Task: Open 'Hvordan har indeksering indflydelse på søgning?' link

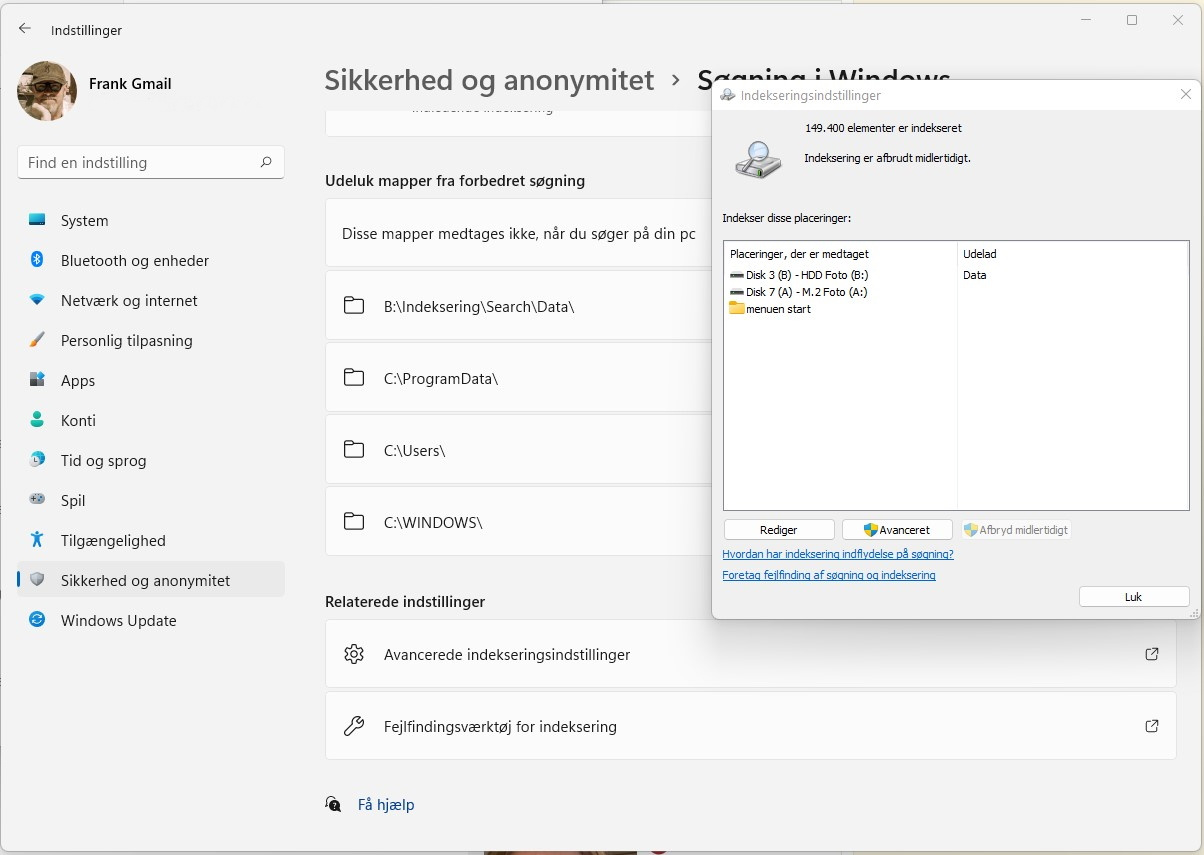Action: coord(838,554)
